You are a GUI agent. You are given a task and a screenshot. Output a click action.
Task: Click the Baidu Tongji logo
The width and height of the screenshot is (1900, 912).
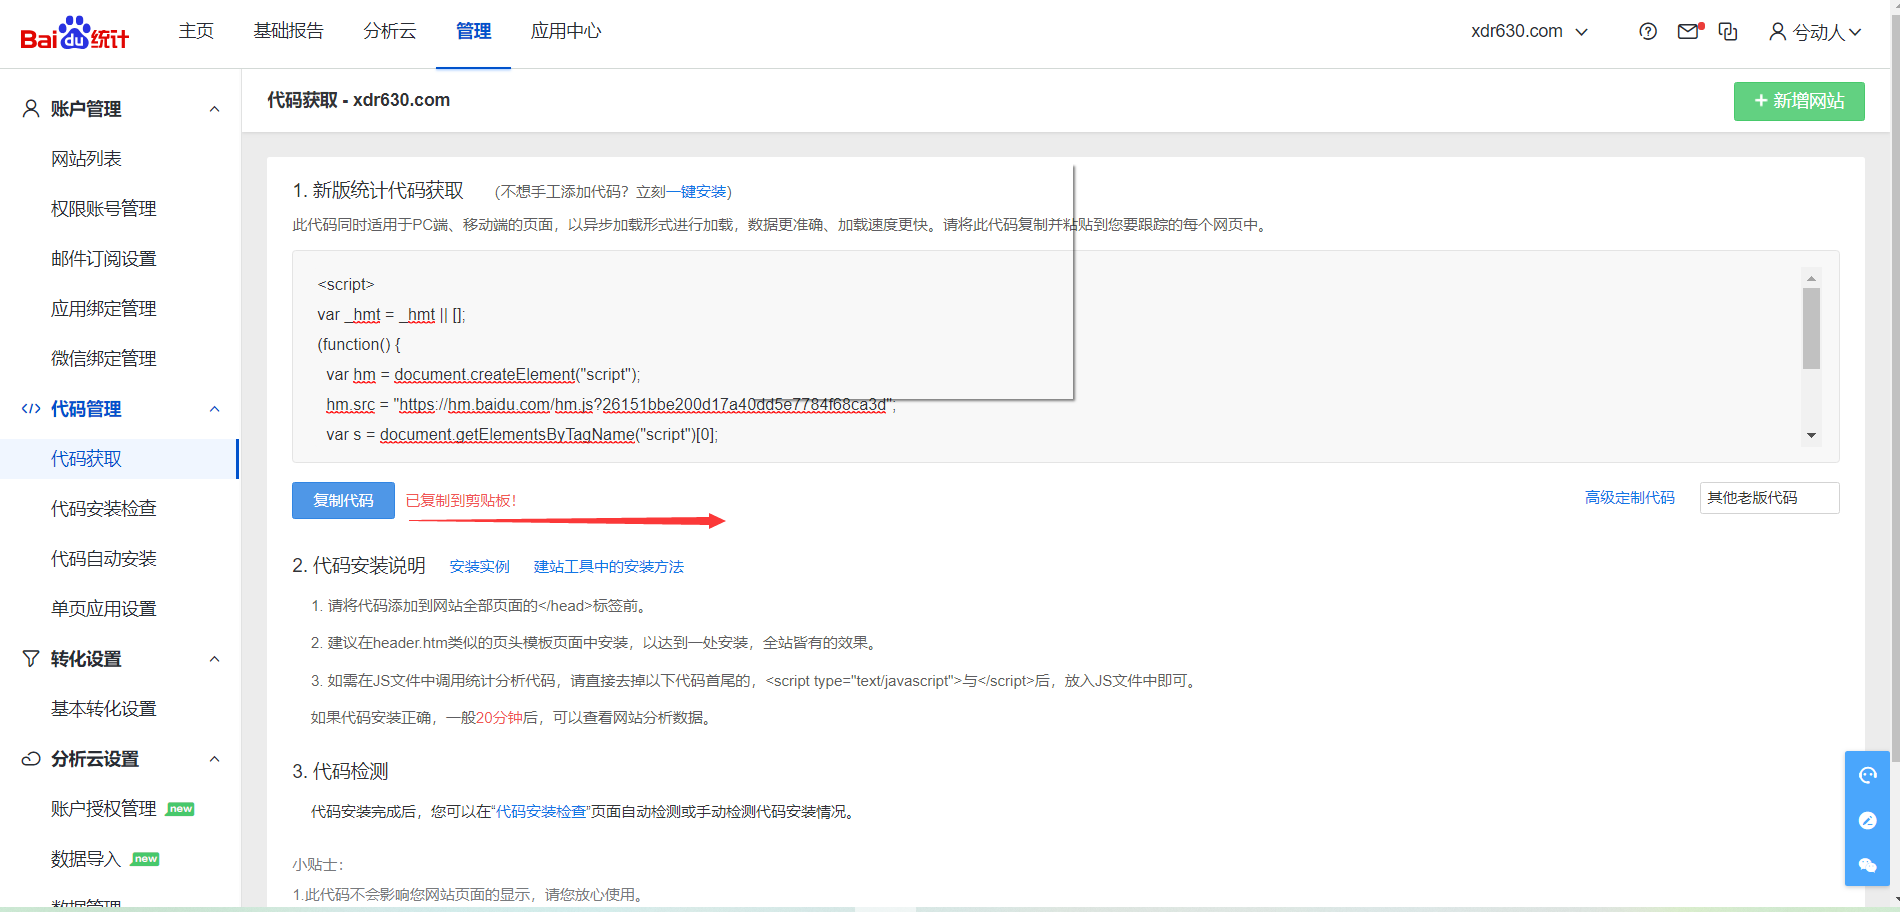pyautogui.click(x=75, y=34)
